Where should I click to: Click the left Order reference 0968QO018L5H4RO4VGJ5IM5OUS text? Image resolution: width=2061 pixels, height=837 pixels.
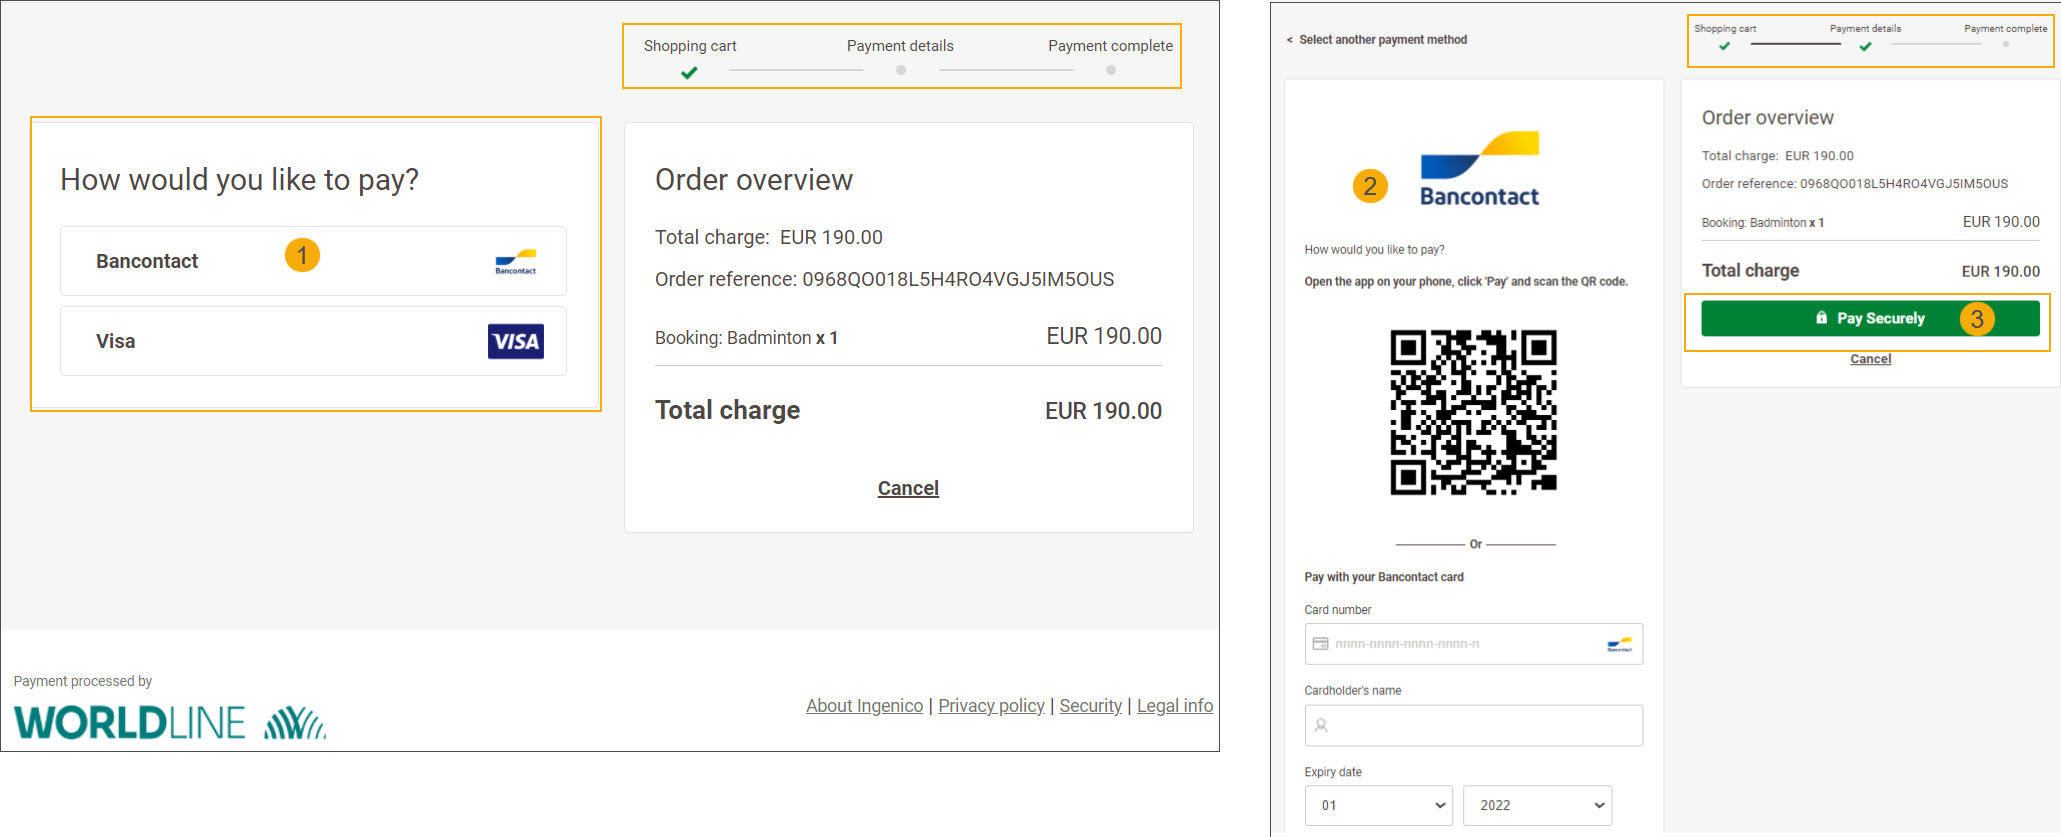pos(884,279)
